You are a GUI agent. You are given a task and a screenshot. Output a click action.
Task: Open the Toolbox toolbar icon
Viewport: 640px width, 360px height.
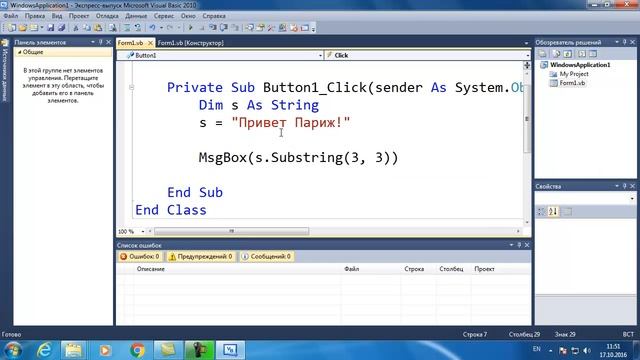271,28
